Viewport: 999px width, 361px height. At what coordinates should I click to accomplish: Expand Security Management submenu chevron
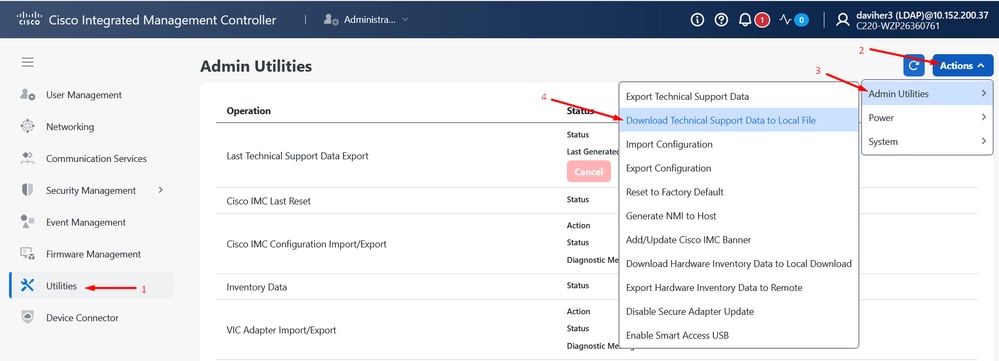[161, 190]
